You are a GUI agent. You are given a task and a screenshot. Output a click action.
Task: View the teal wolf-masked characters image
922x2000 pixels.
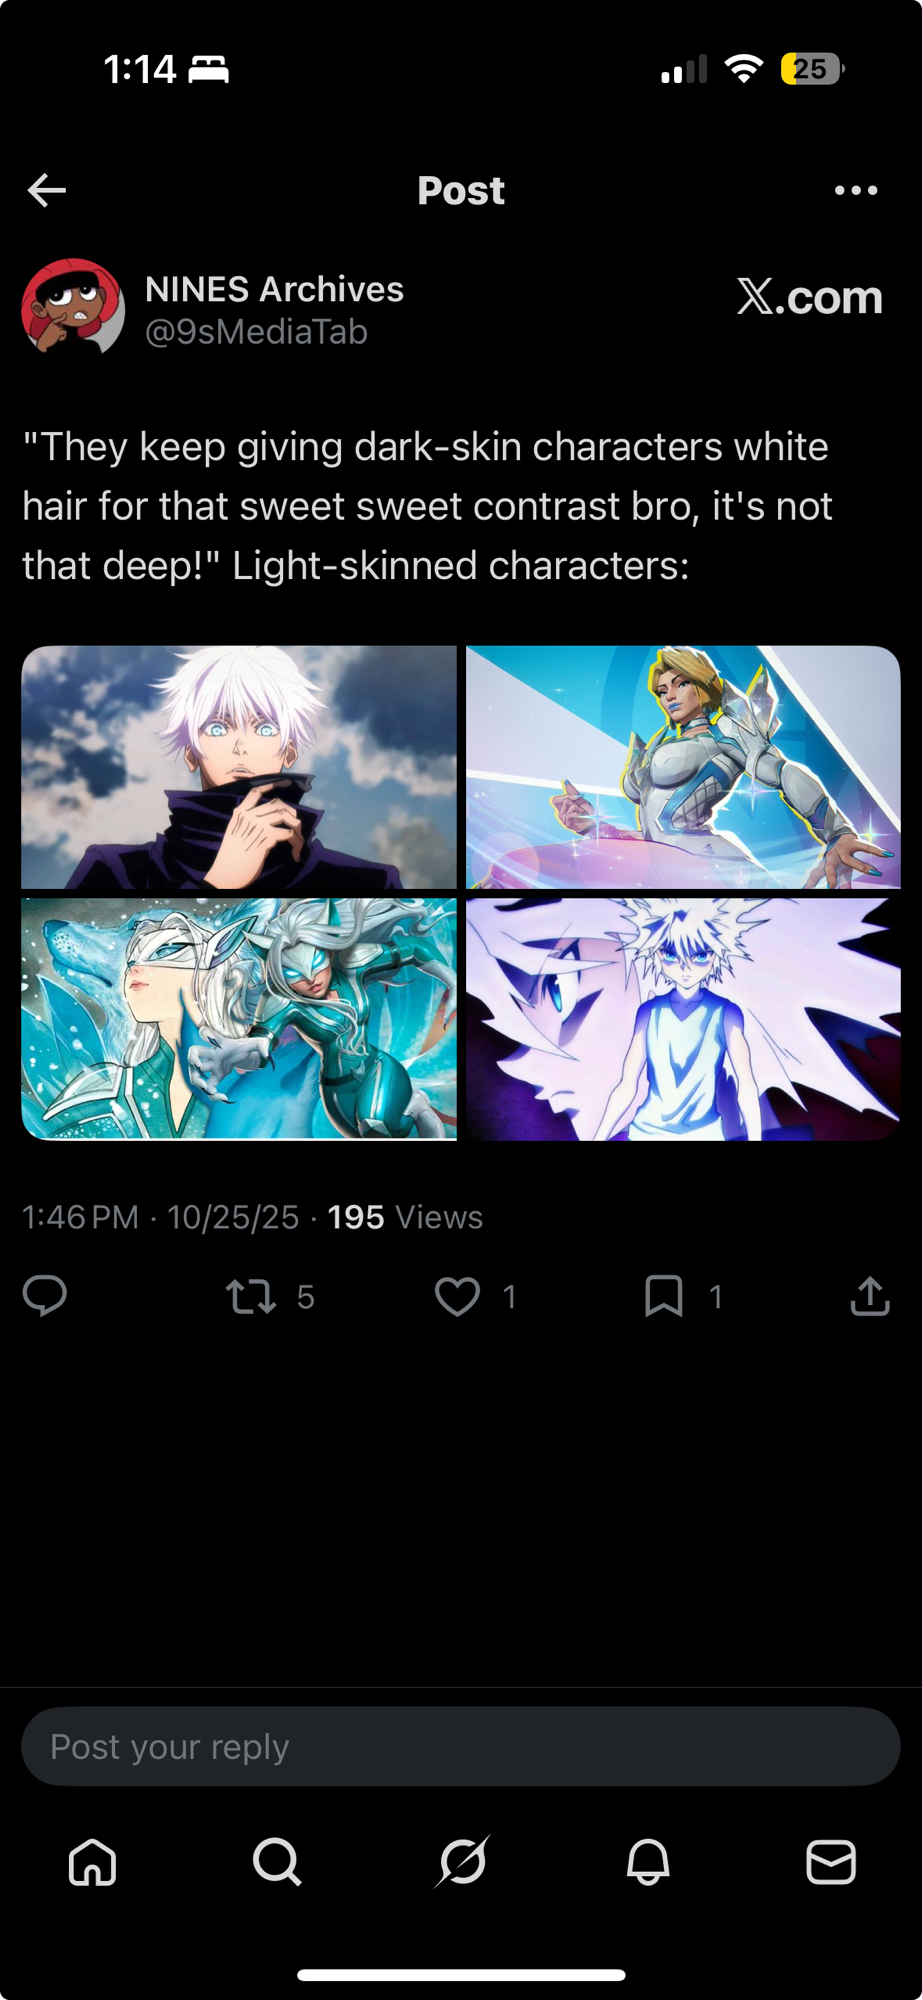point(239,1019)
